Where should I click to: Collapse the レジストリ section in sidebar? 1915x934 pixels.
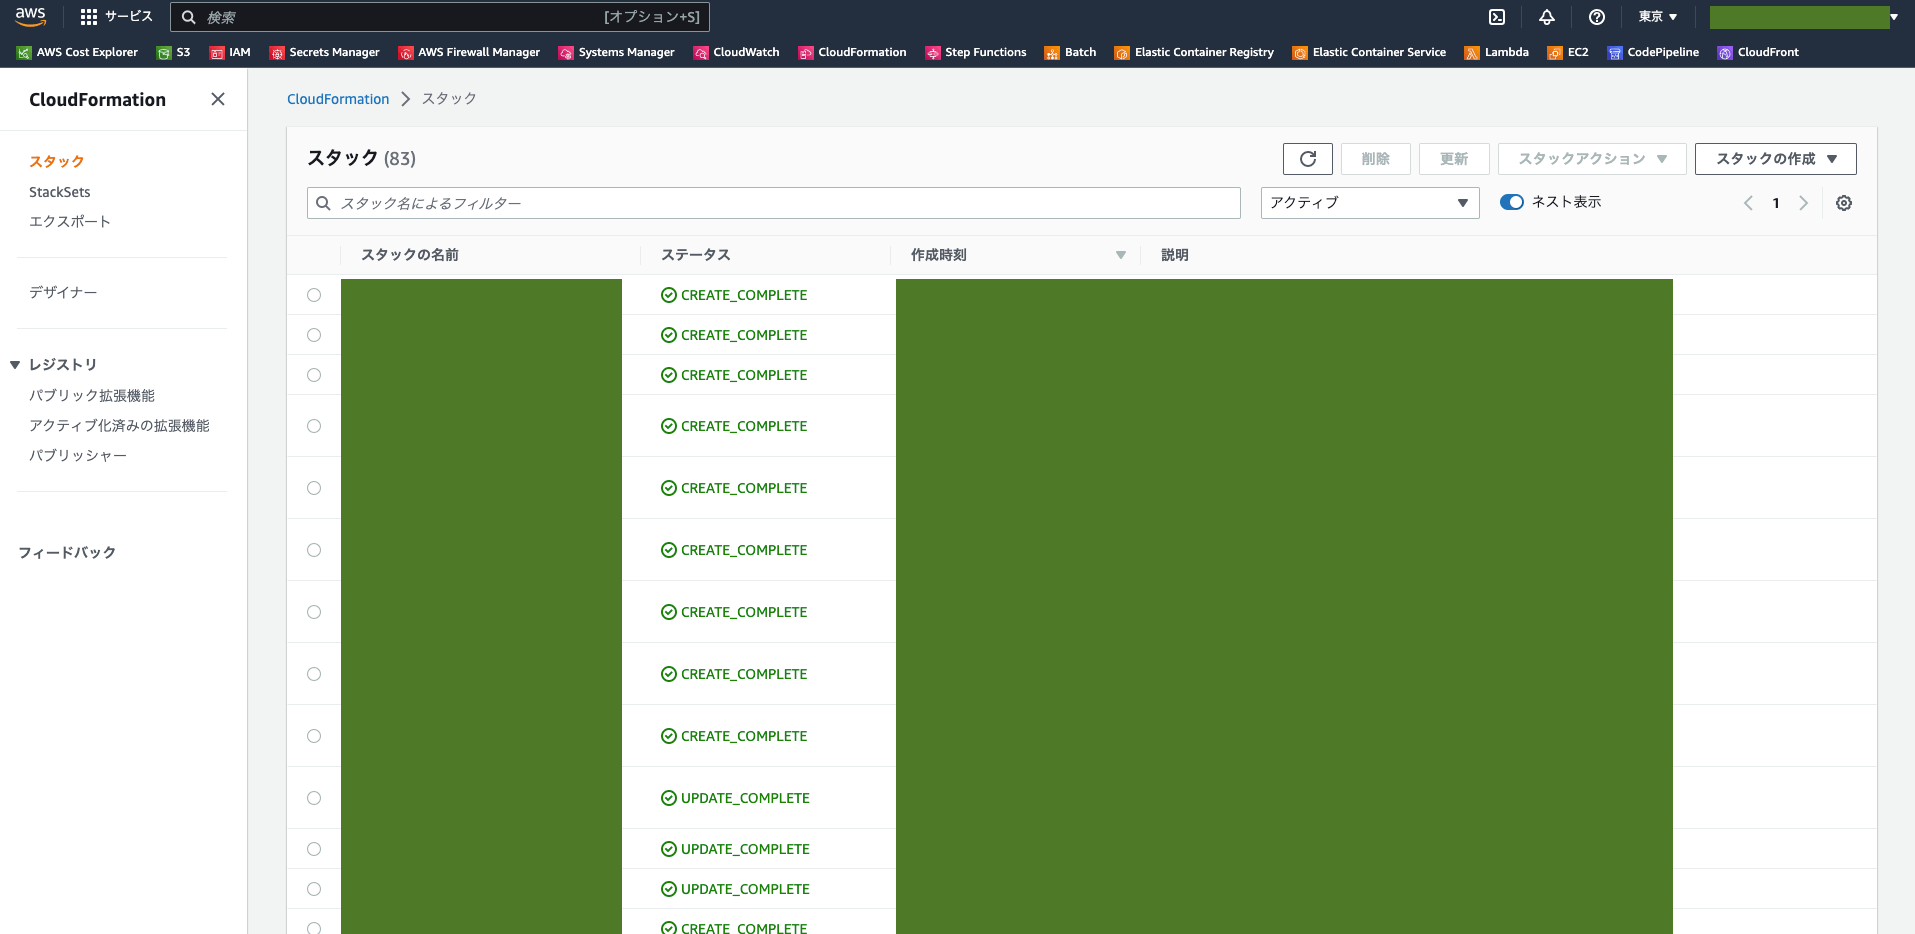(16, 365)
